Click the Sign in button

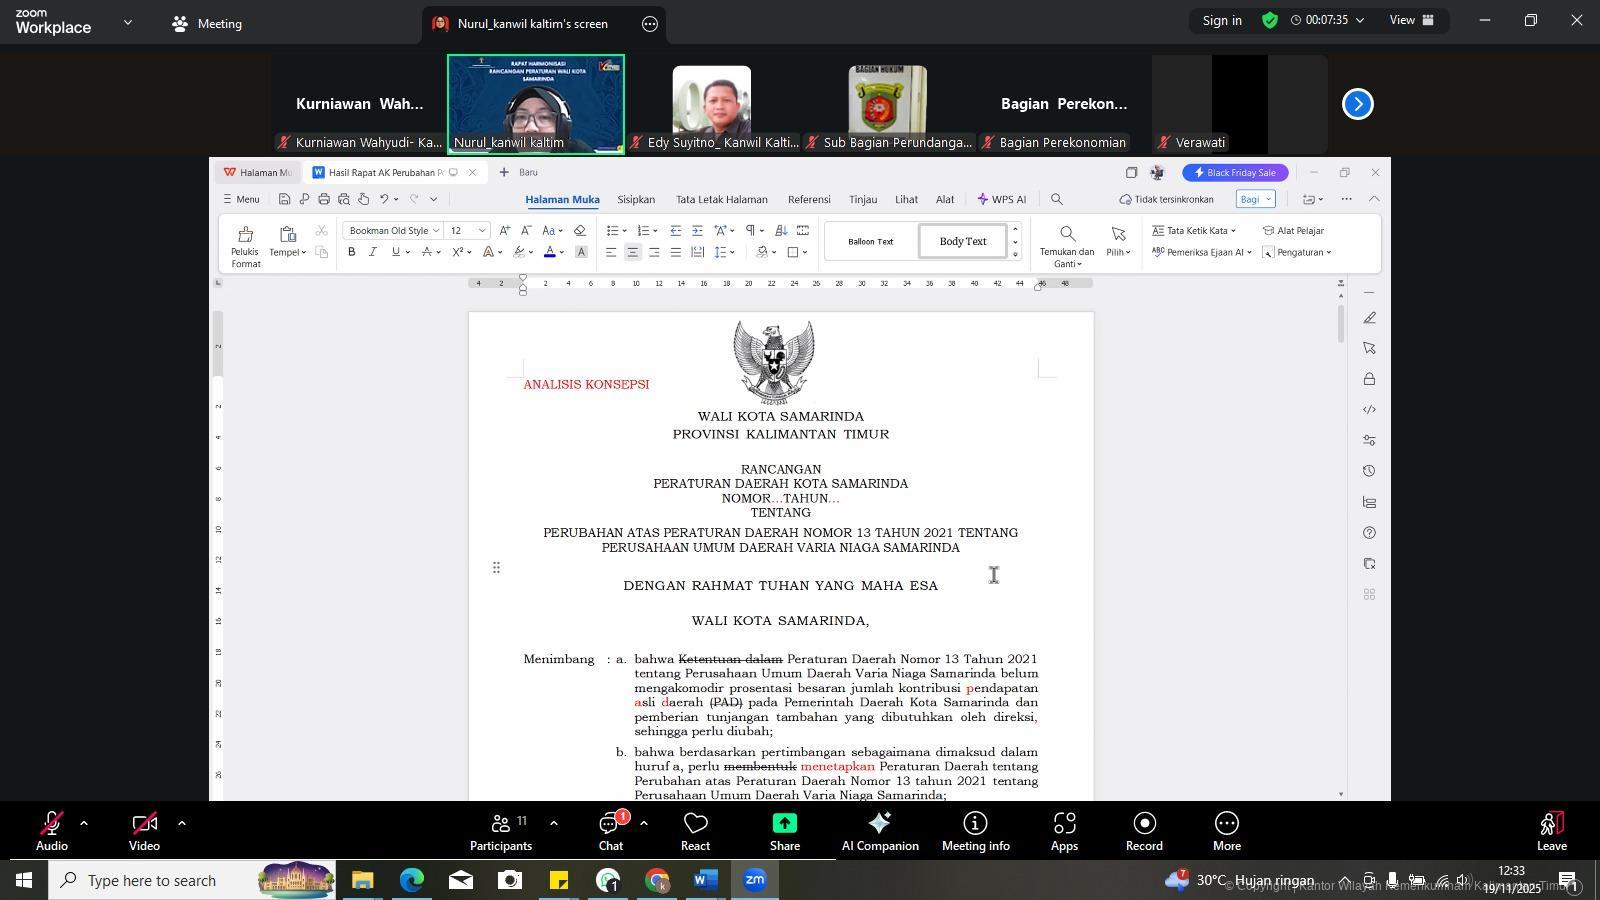click(1221, 20)
